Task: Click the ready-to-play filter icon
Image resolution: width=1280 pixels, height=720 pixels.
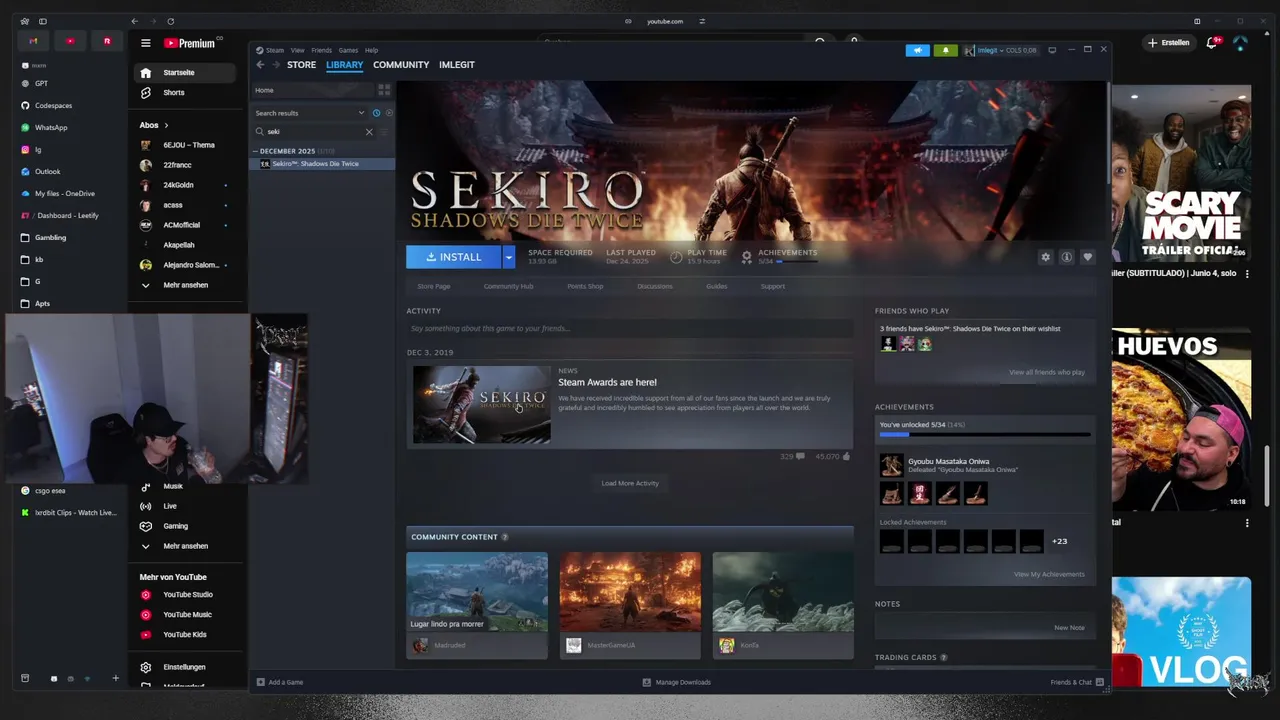Action: click(x=389, y=113)
